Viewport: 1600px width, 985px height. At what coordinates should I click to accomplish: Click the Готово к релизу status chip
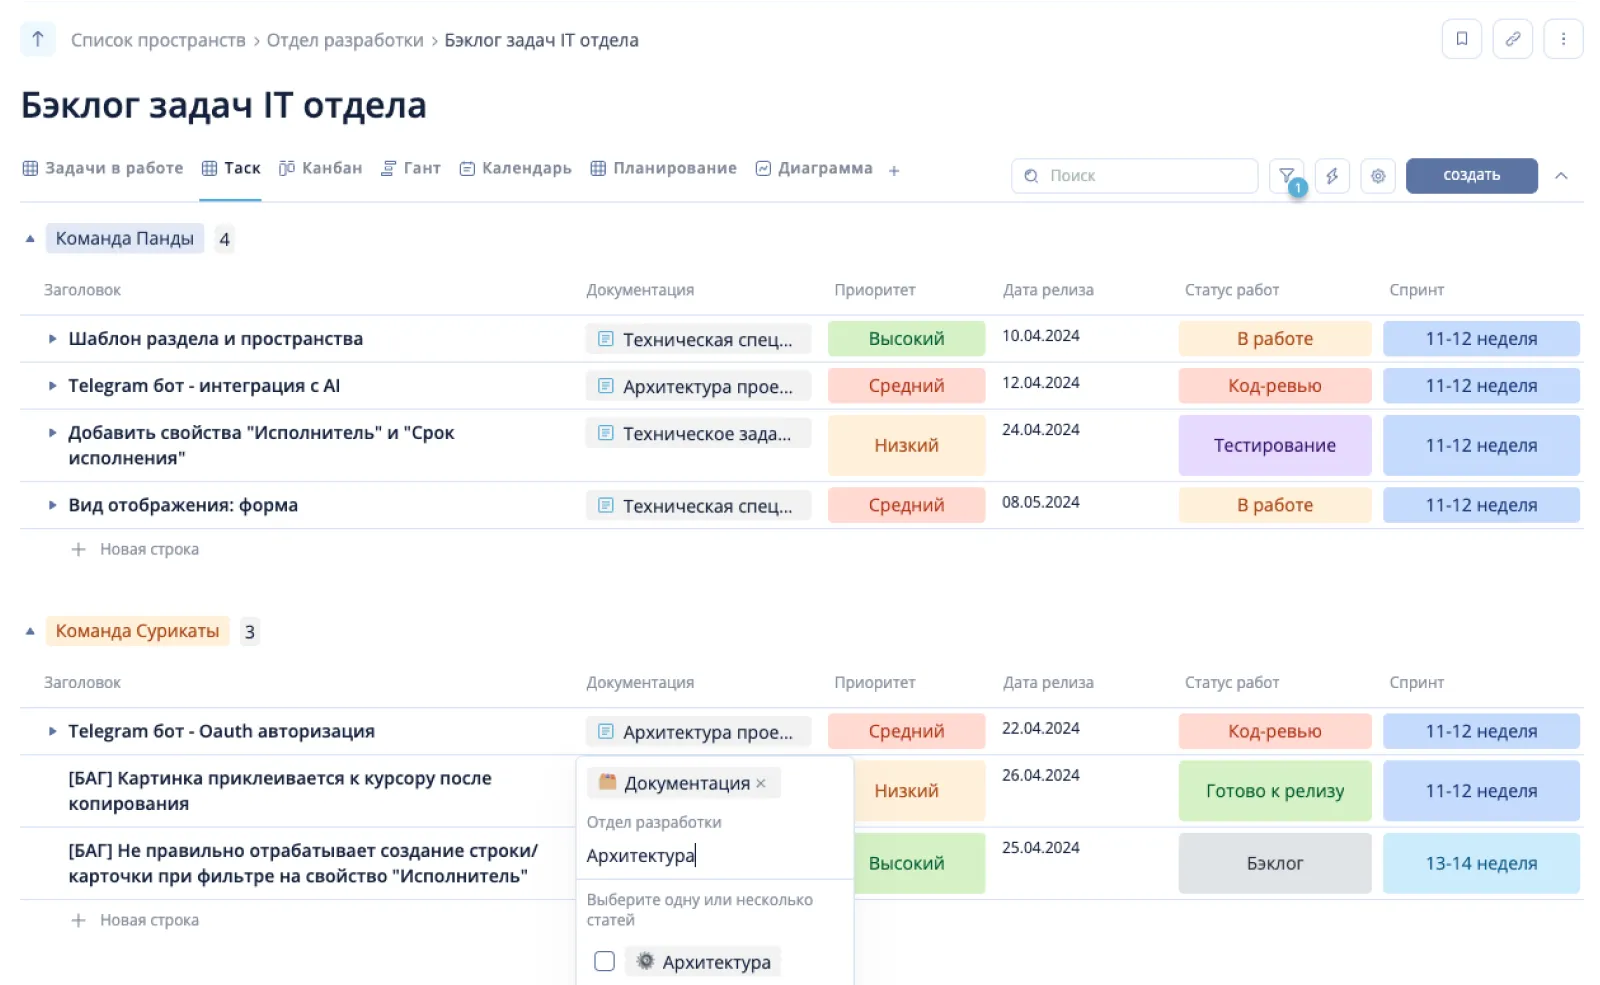1274,791
